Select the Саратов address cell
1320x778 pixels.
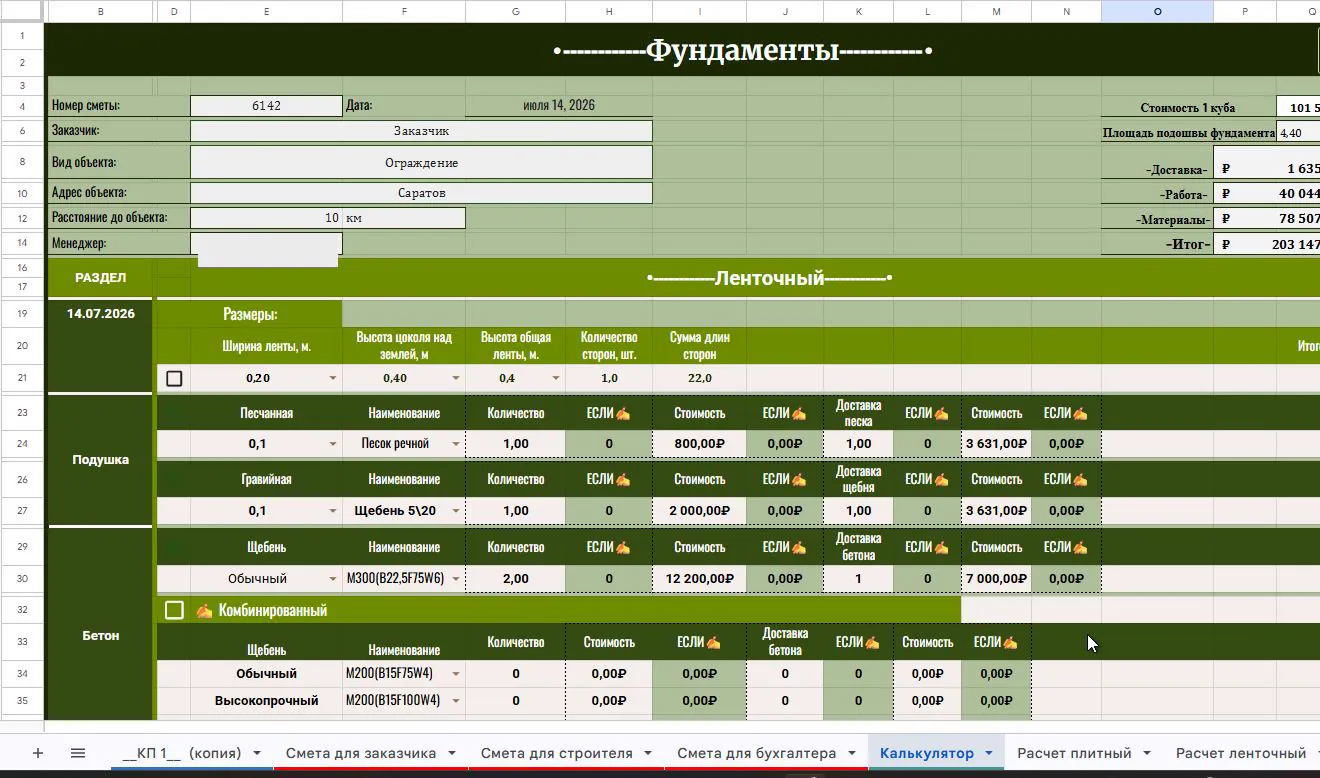(421, 193)
